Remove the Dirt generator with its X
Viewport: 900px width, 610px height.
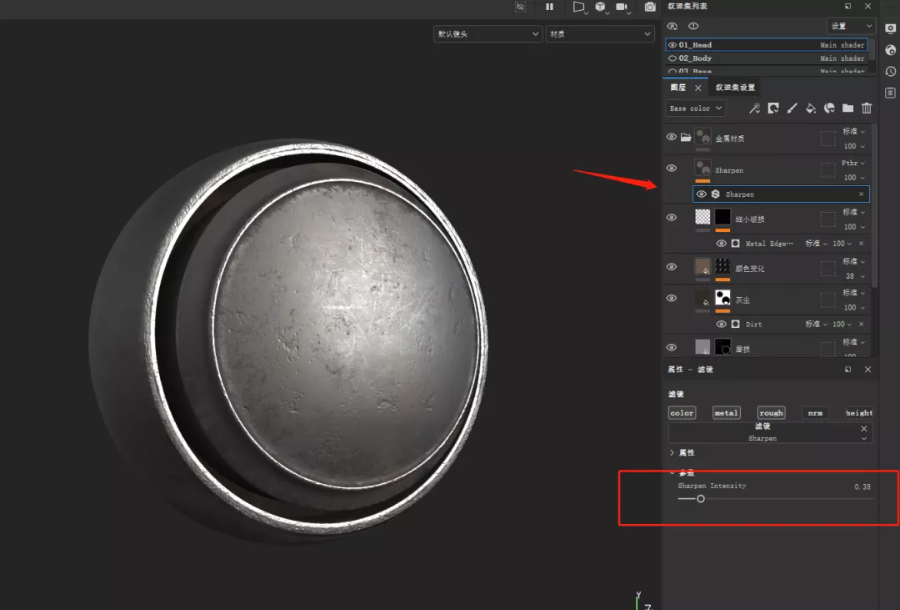(x=861, y=324)
